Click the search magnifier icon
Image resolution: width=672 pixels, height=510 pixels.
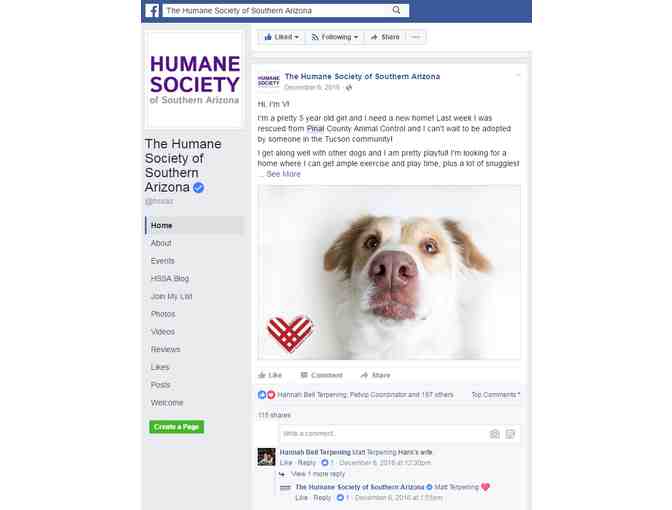tap(396, 10)
